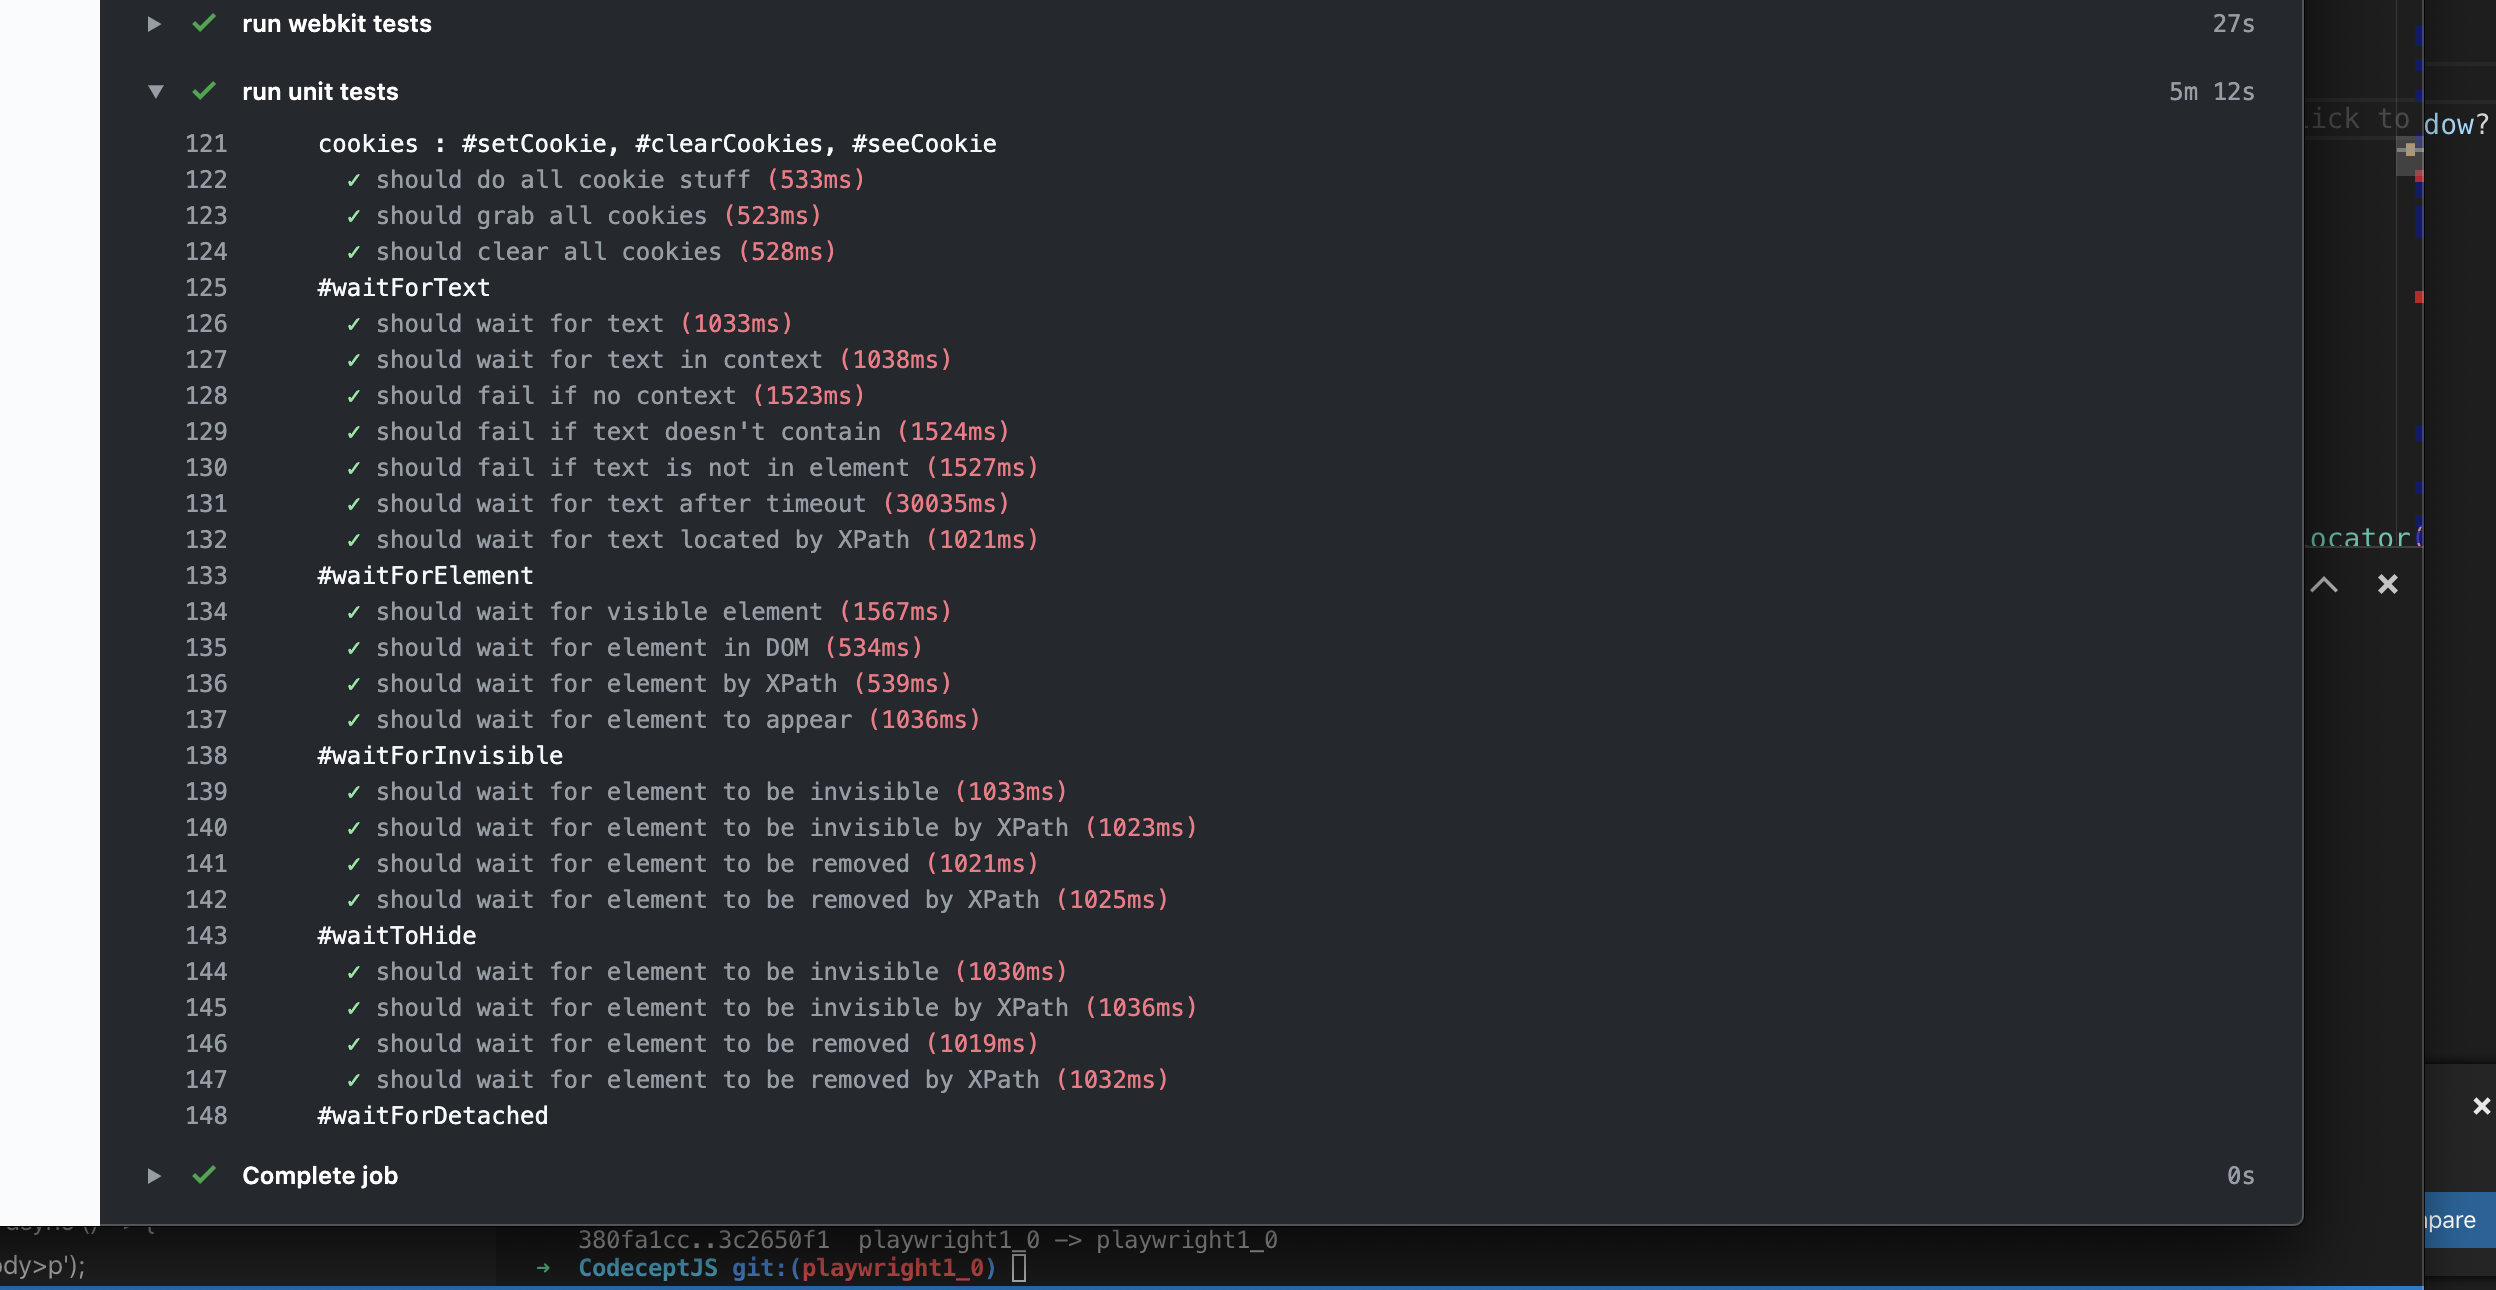2496x1290 pixels.
Task: Click the run unit tests title
Action: pos(320,92)
